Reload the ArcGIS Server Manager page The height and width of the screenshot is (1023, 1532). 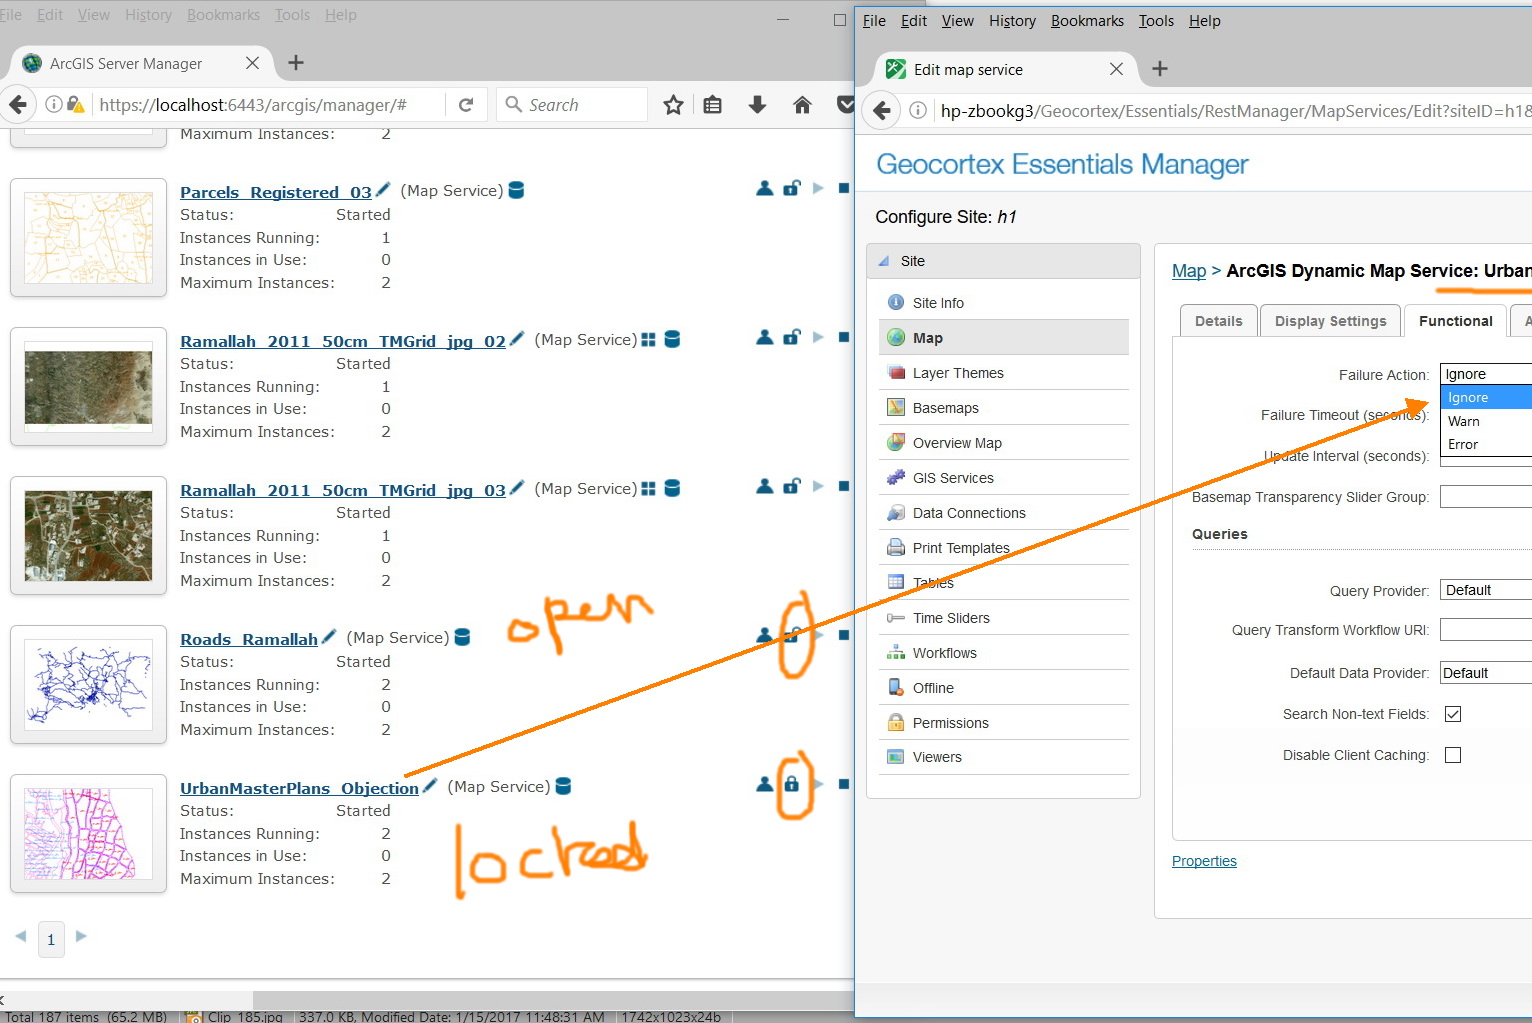click(466, 105)
